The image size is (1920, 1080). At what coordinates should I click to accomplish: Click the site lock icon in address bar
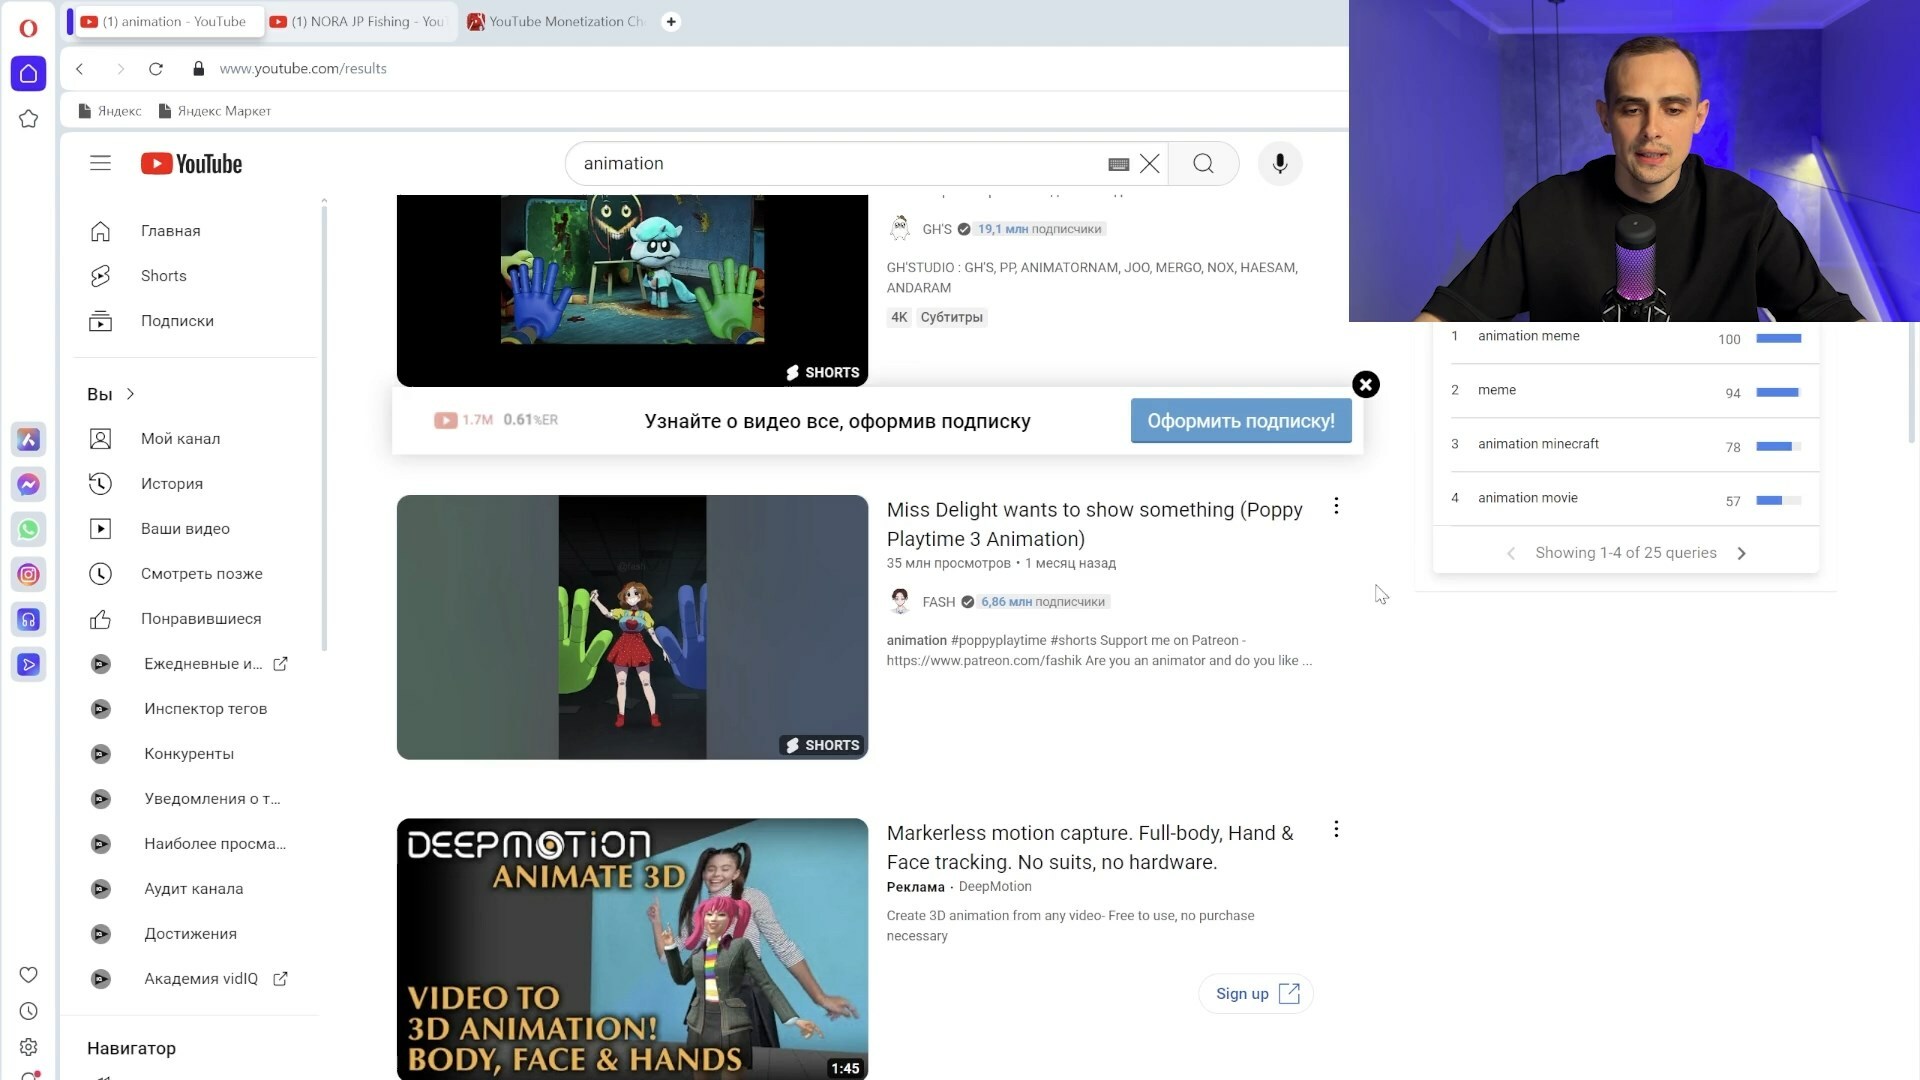198,69
